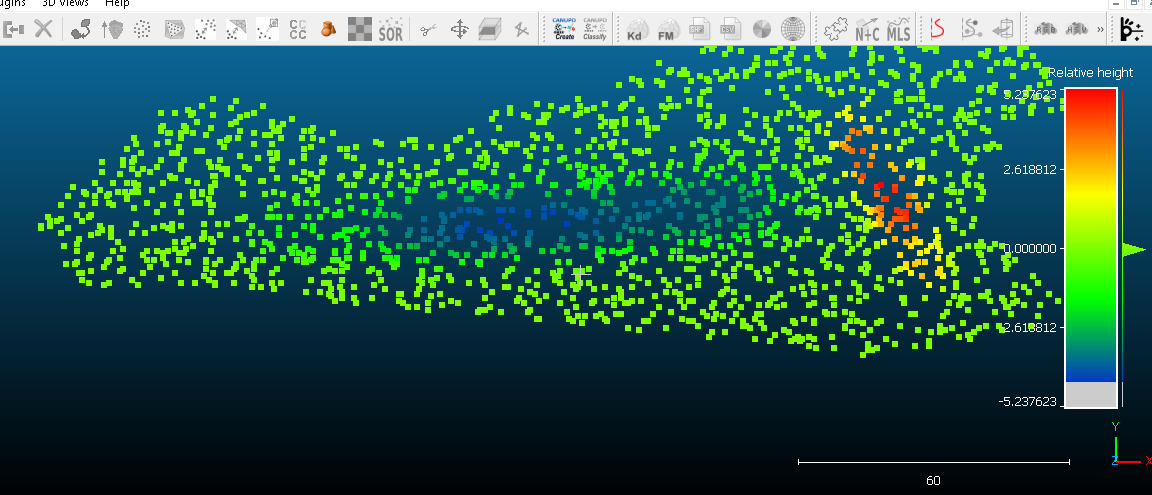Screen dimensions: 1152x495
Task: Click the SOR filter tool icon
Action: [x=390, y=30]
